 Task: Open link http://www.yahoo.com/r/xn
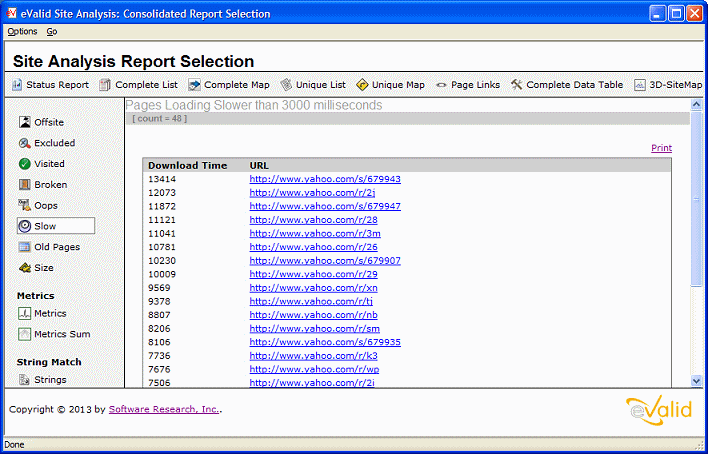coord(313,288)
